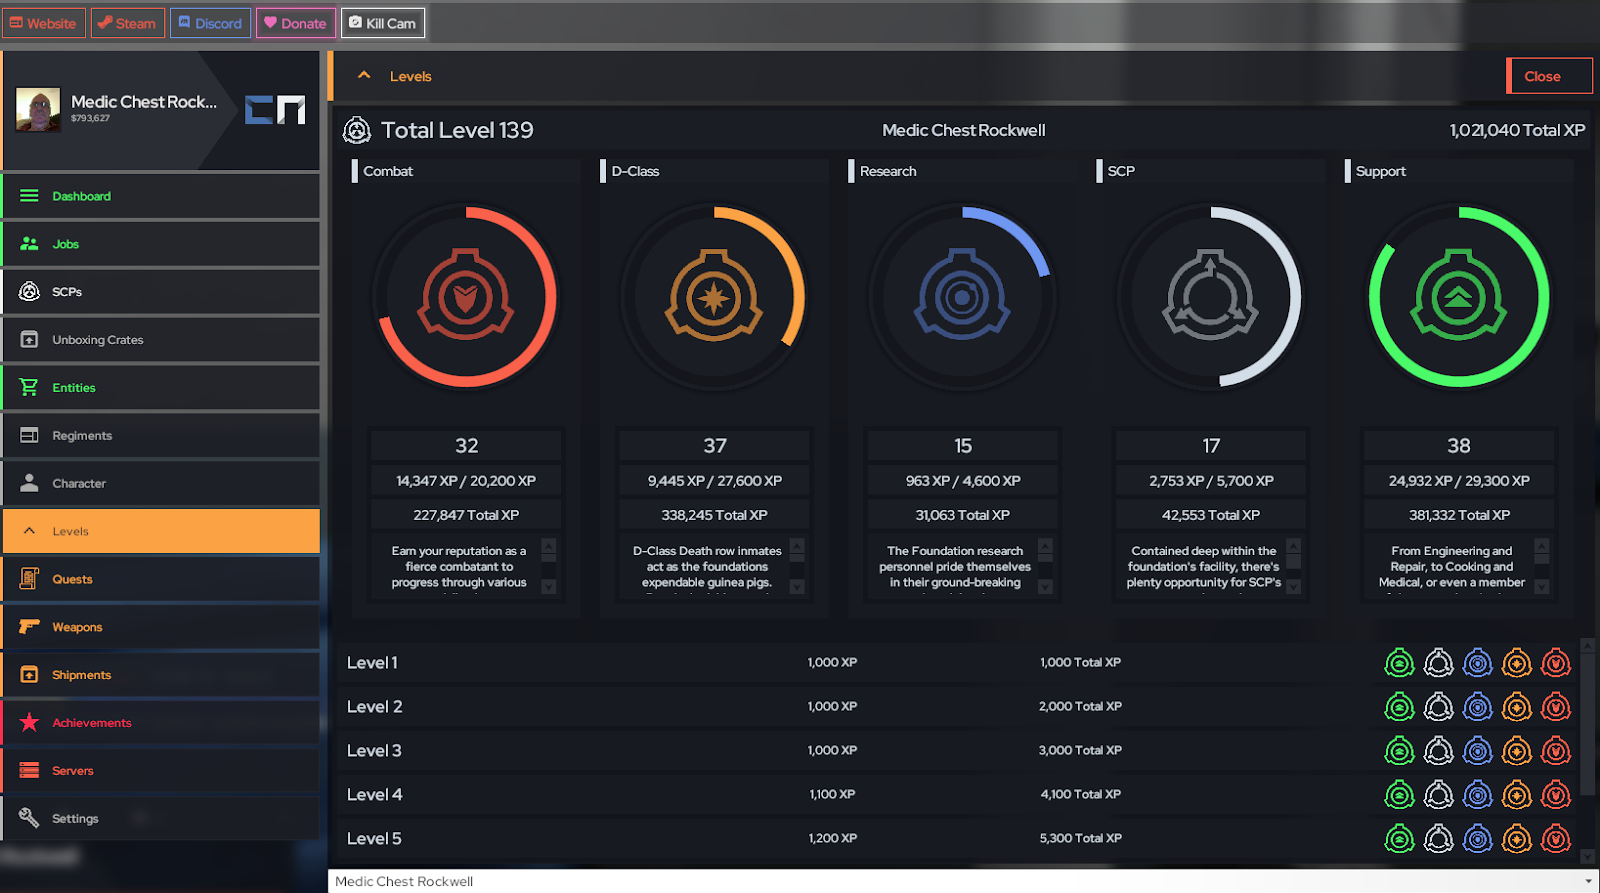Click Level 3 blue Research reward icon
Viewport: 1600px width, 893px height.
pyautogui.click(x=1477, y=751)
